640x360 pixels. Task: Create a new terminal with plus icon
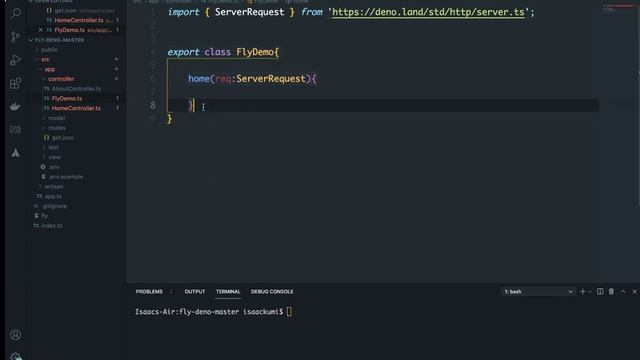click(582, 291)
